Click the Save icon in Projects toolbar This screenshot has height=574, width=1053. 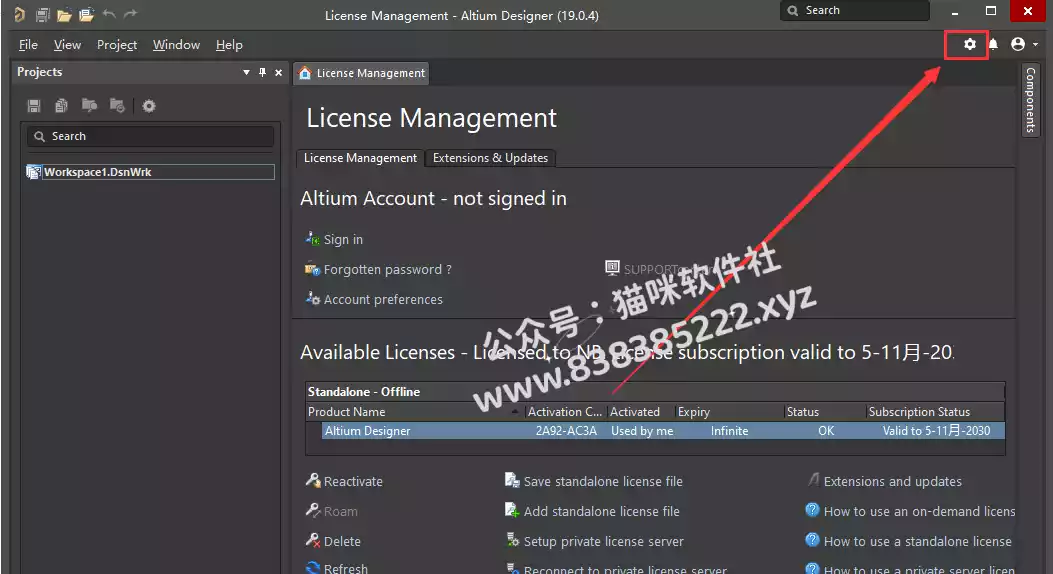[x=34, y=105]
